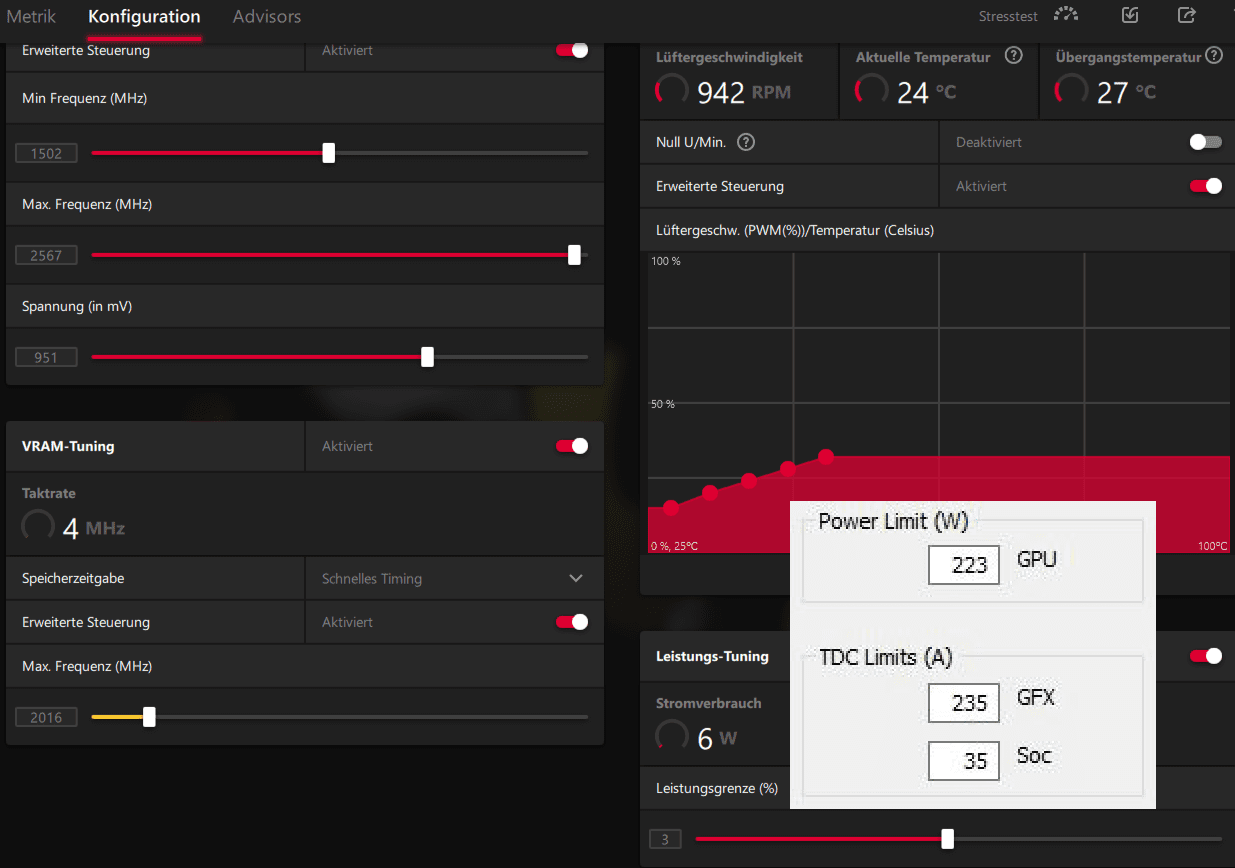Turn off the Leistungs-Tuning switch
Image resolution: width=1235 pixels, height=868 pixels.
1206,656
